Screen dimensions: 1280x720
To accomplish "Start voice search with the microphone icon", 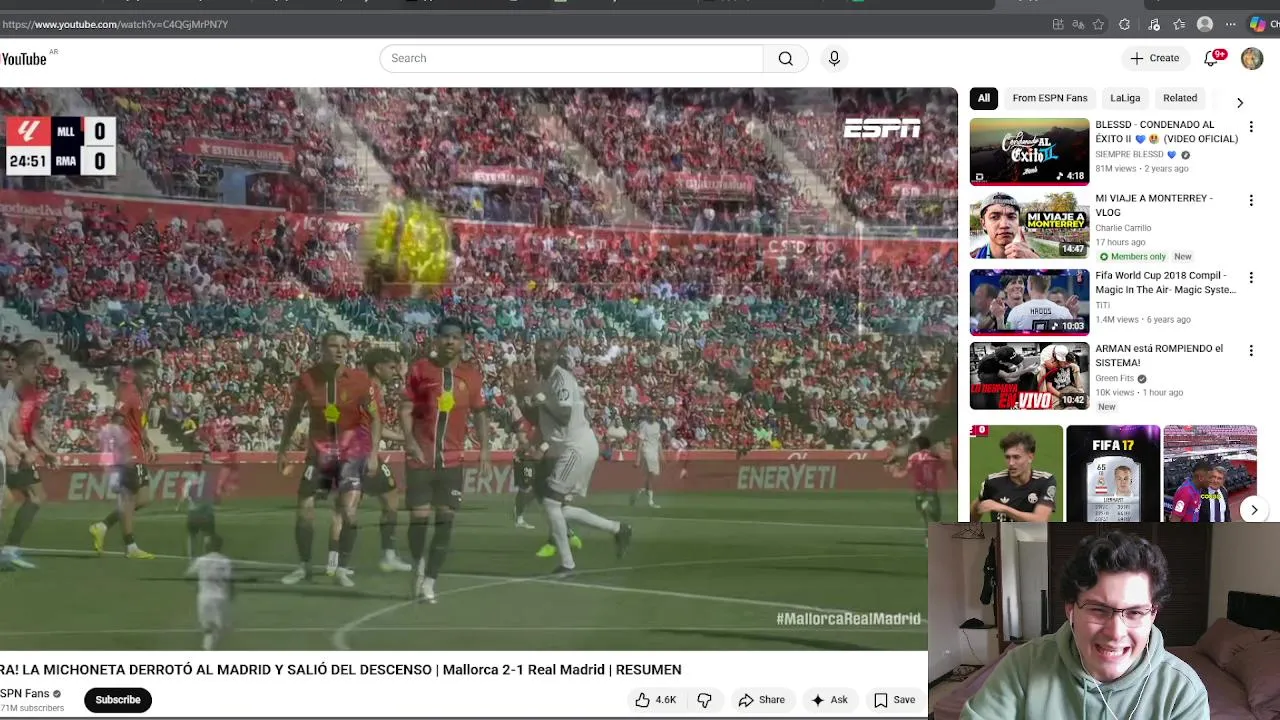I will click(834, 58).
